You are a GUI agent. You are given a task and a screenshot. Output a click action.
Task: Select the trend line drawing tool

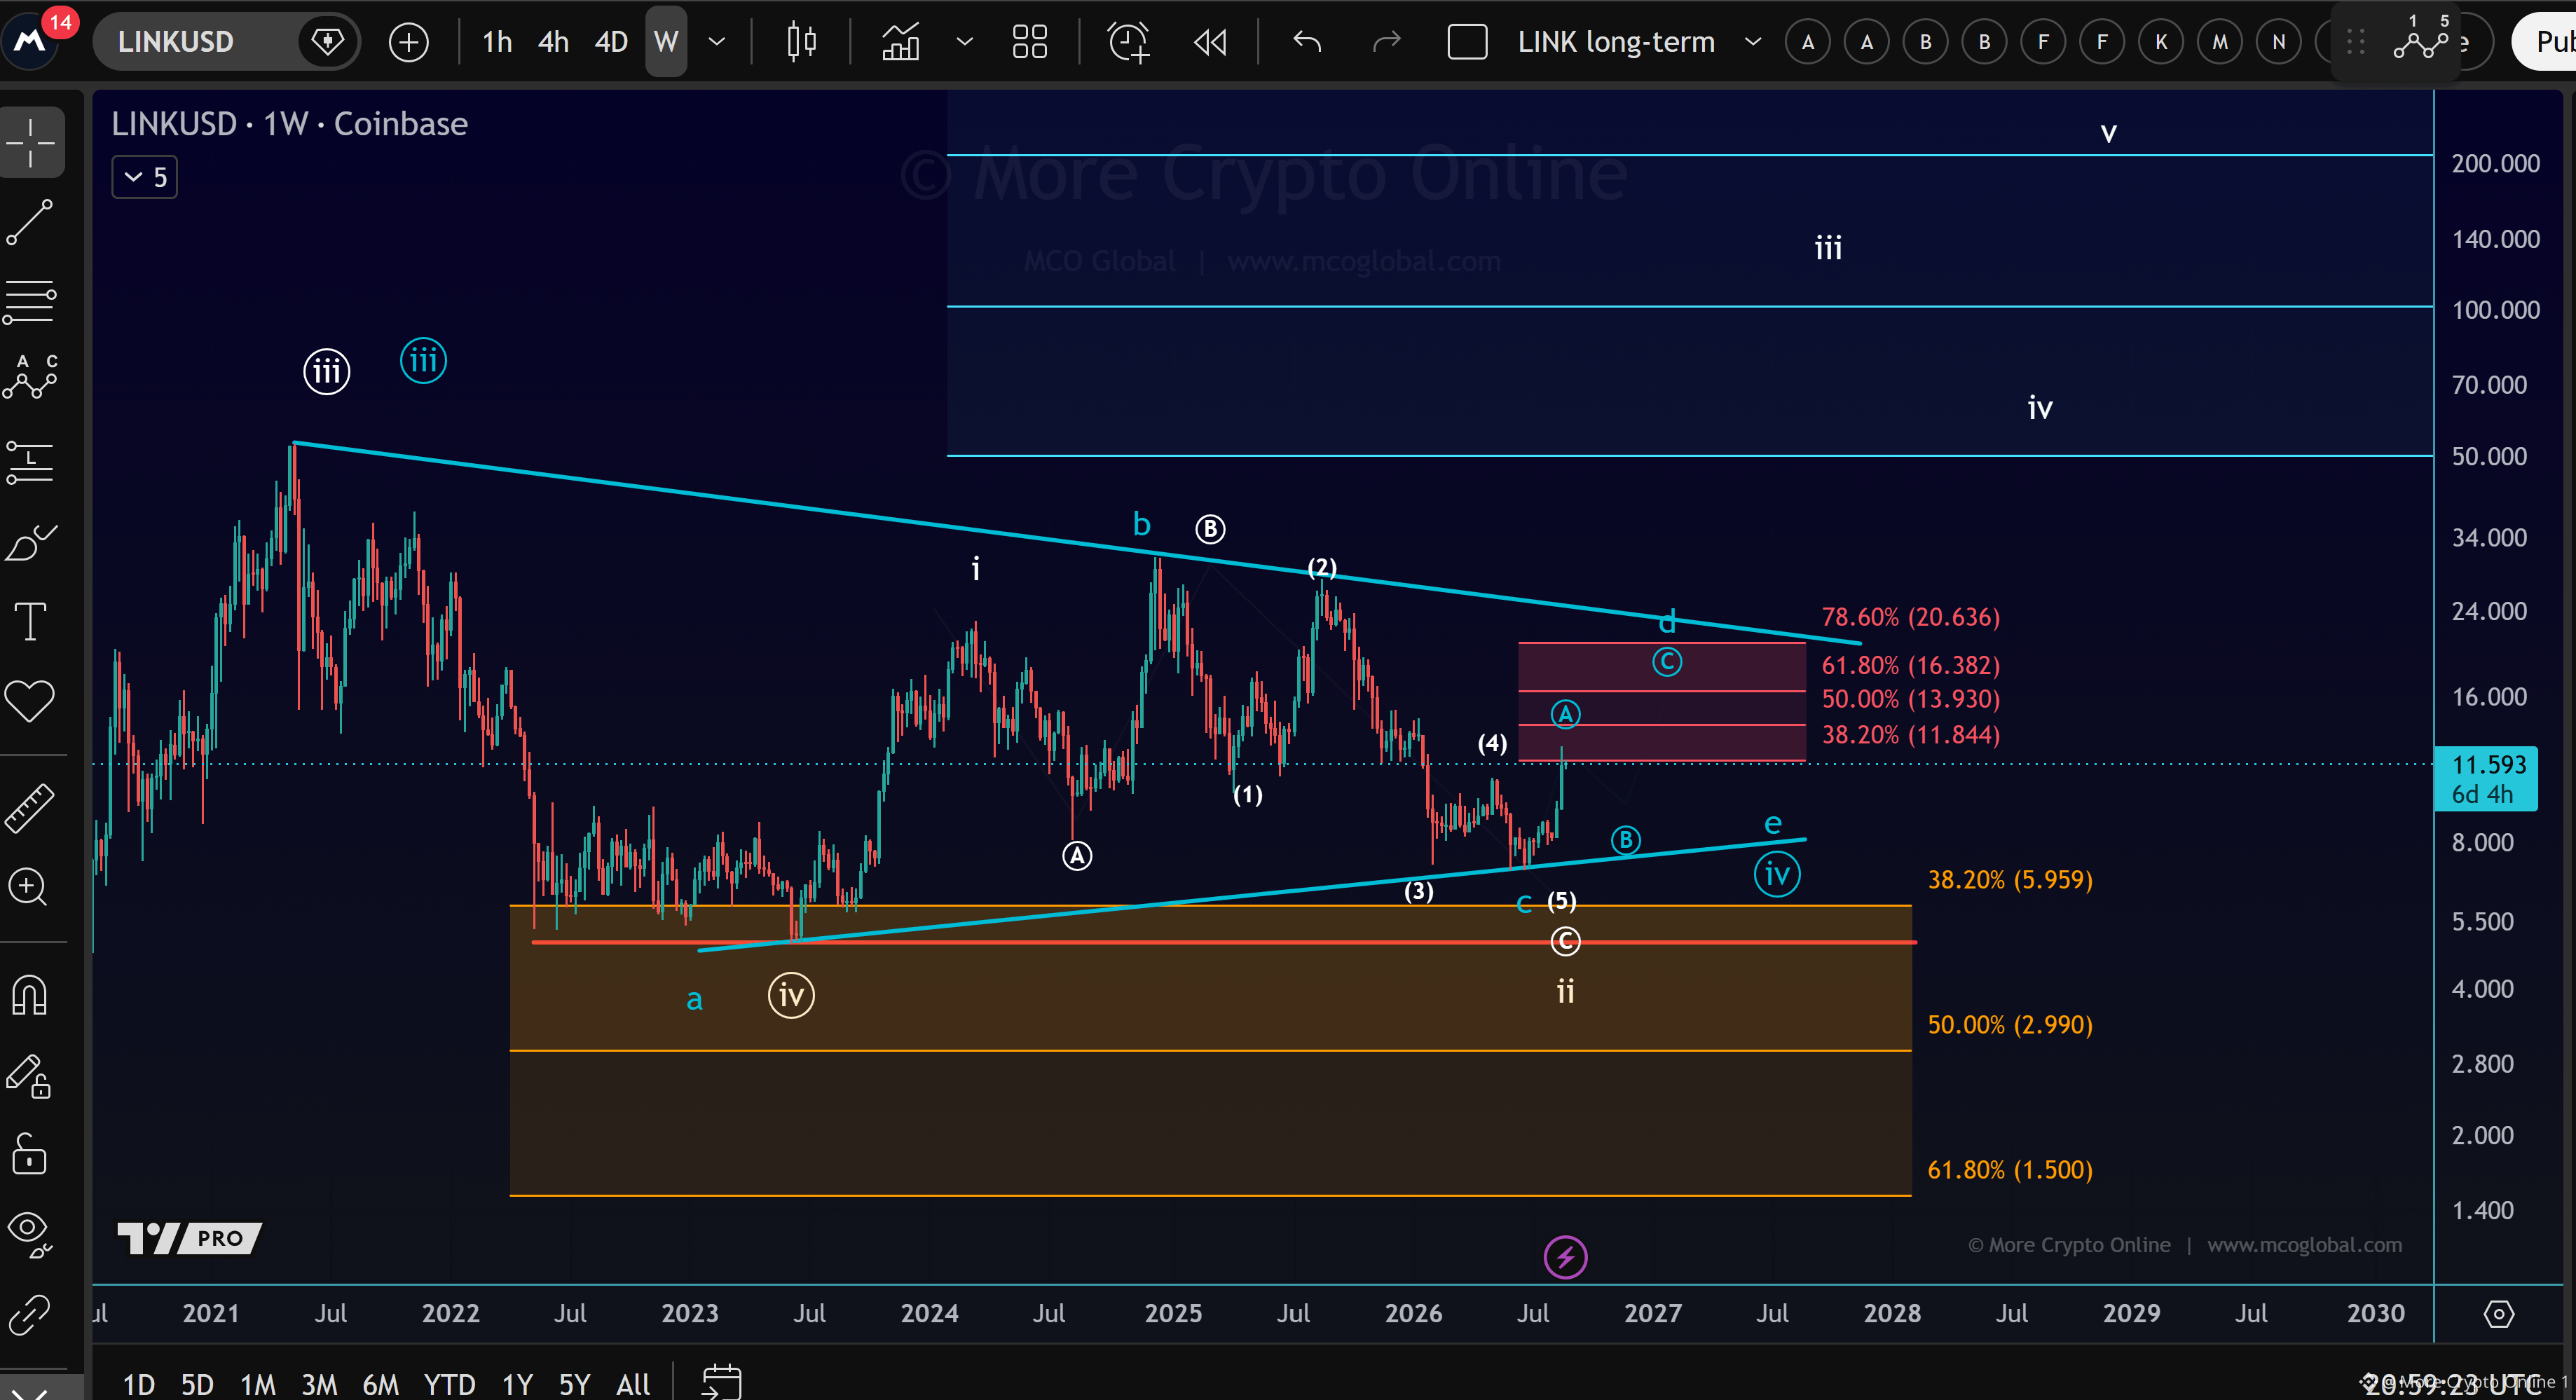31,222
